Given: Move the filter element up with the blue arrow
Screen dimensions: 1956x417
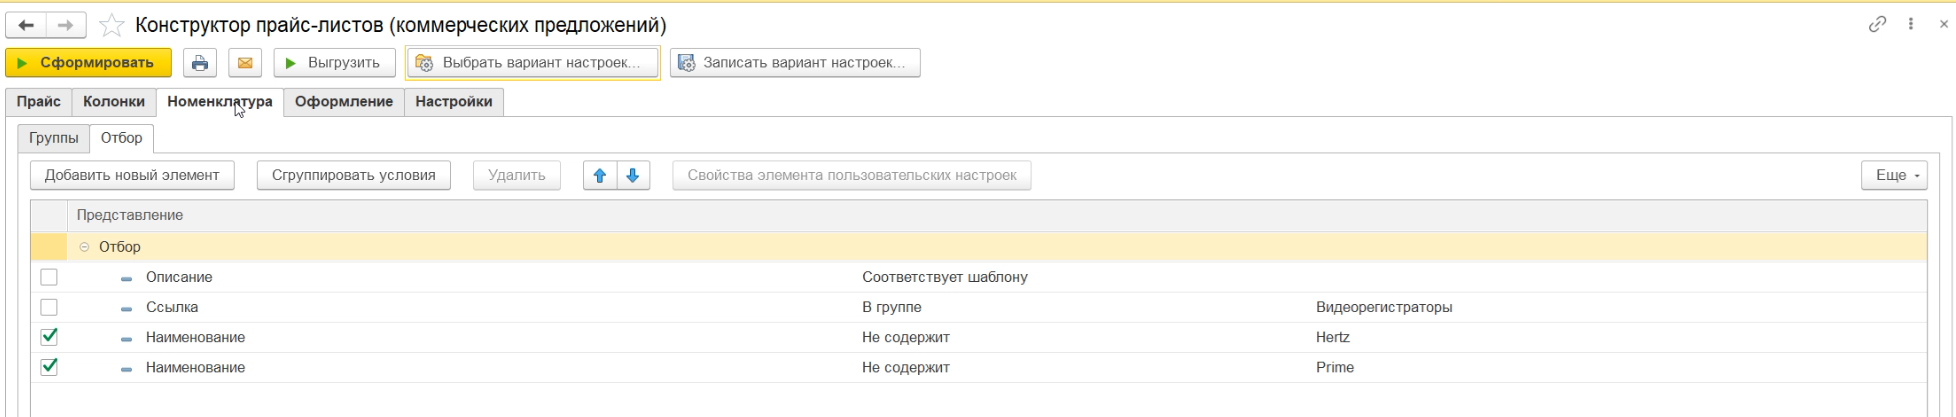Looking at the screenshot, I should coord(600,176).
